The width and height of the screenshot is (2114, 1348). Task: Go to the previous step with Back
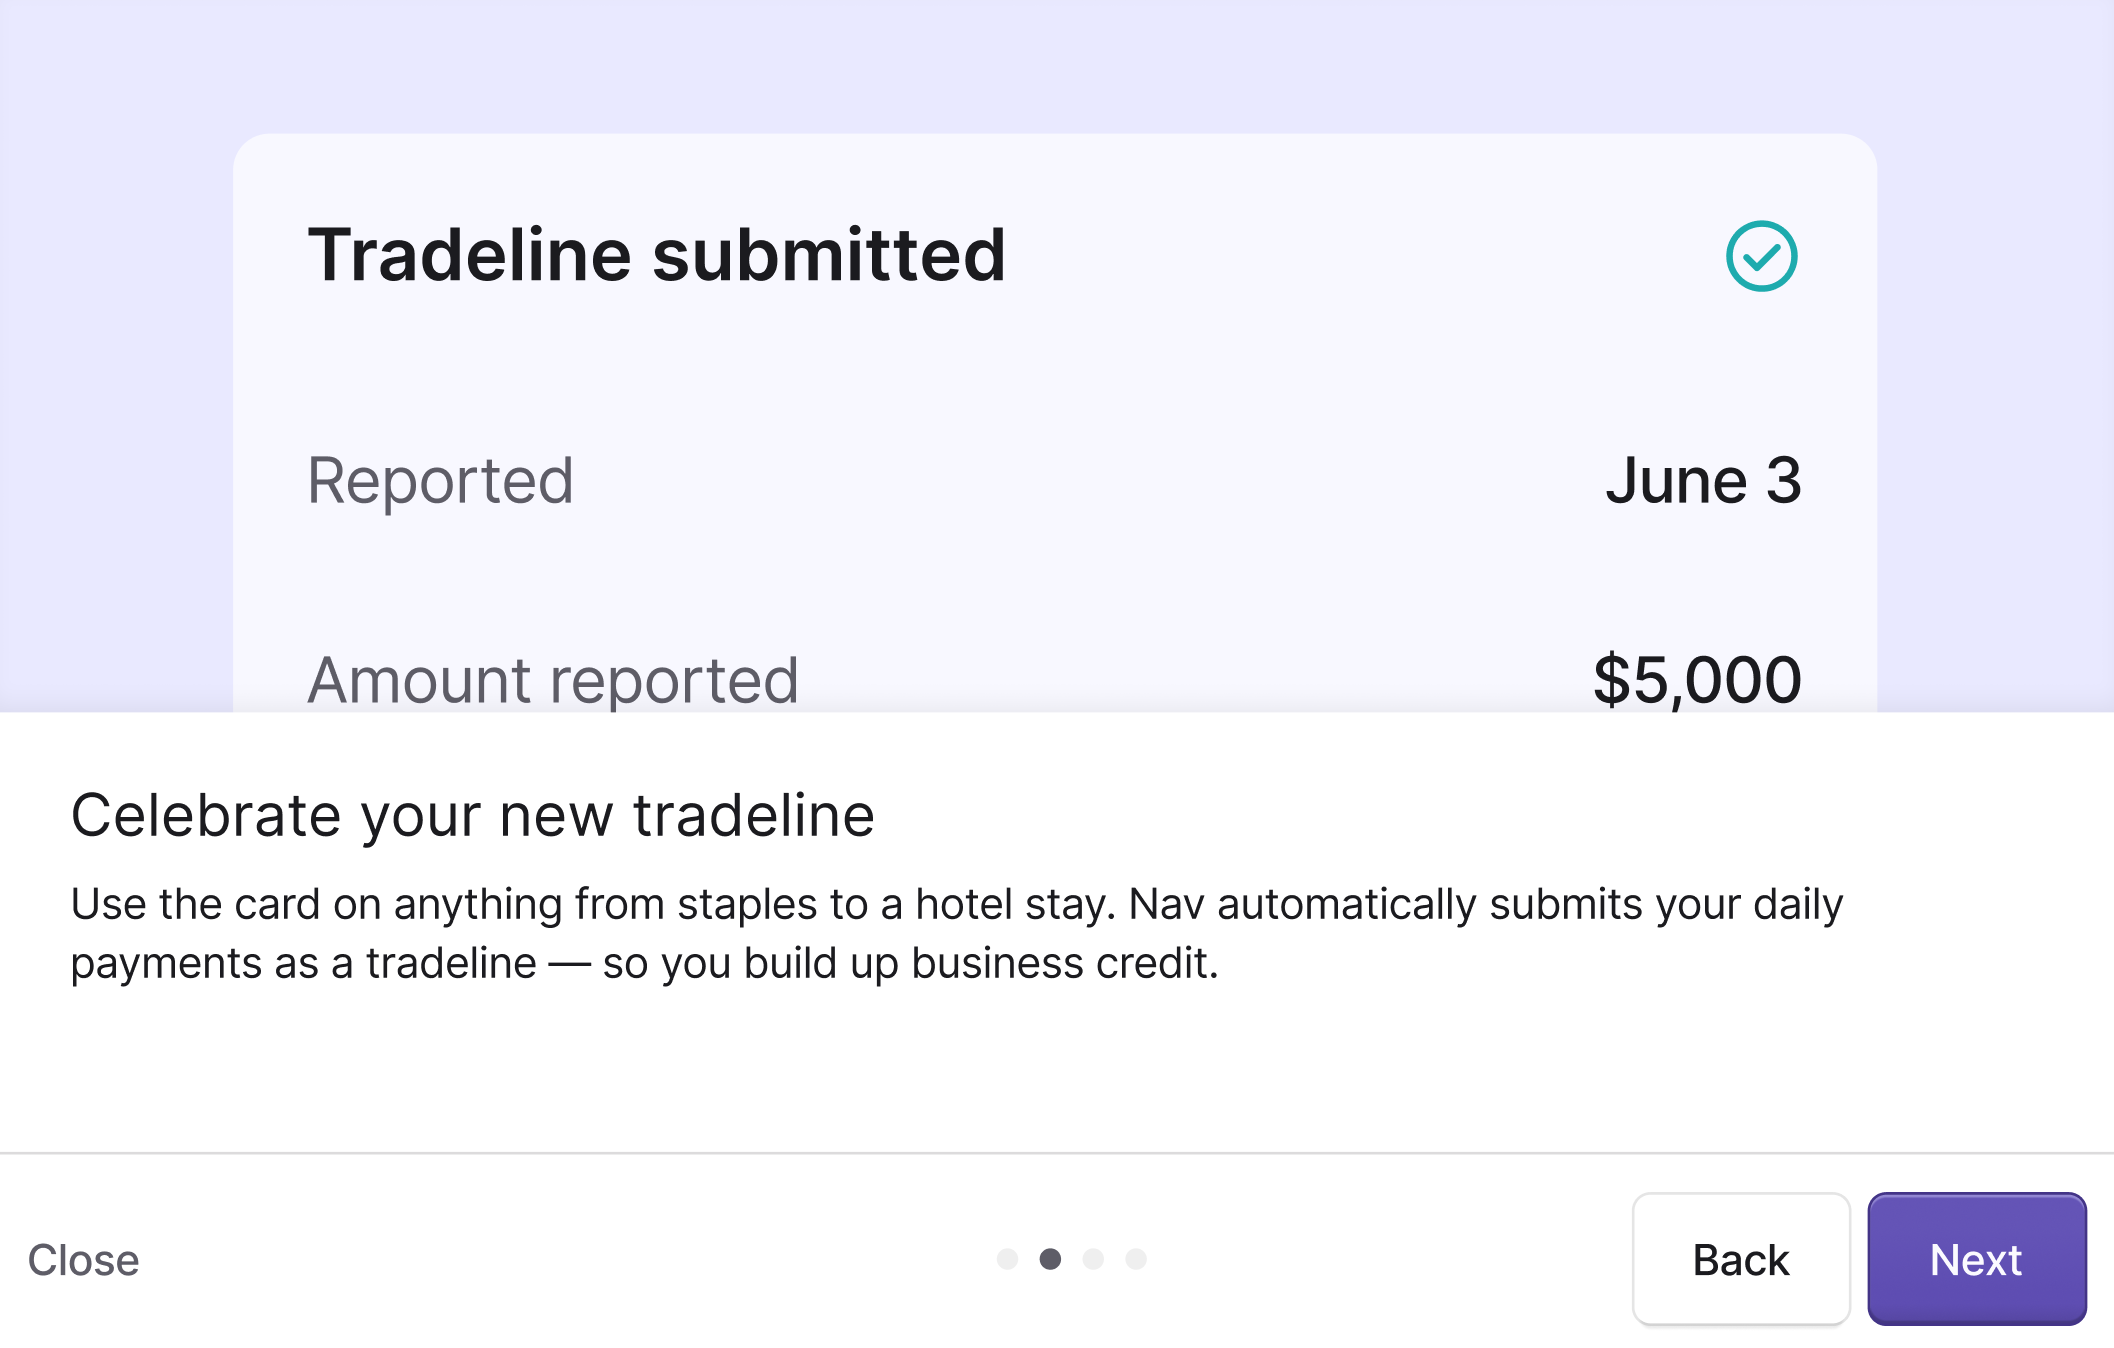coord(1740,1259)
